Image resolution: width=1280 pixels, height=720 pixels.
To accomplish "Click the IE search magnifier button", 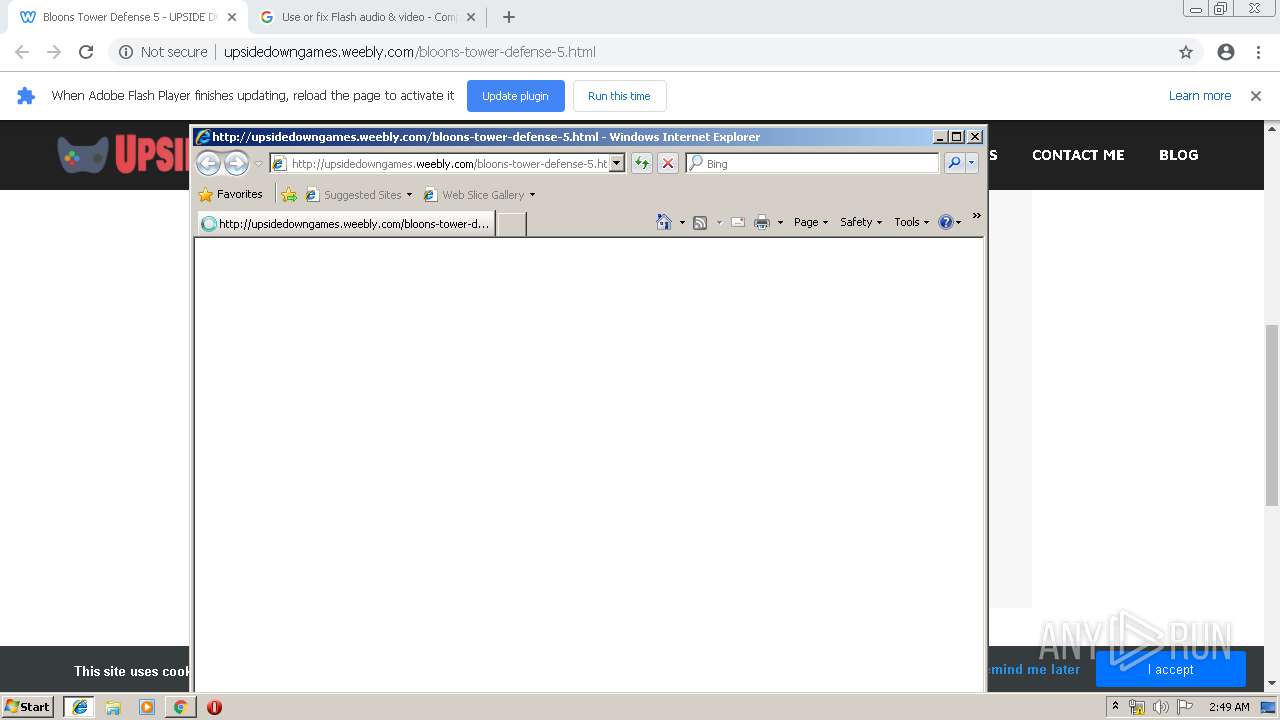I will pos(954,163).
